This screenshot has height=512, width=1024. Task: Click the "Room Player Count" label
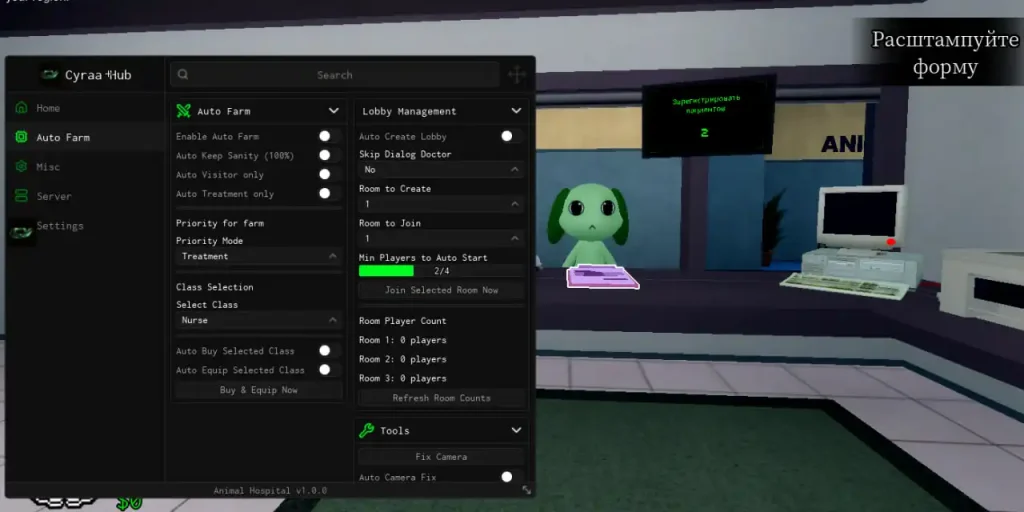[x=403, y=321]
